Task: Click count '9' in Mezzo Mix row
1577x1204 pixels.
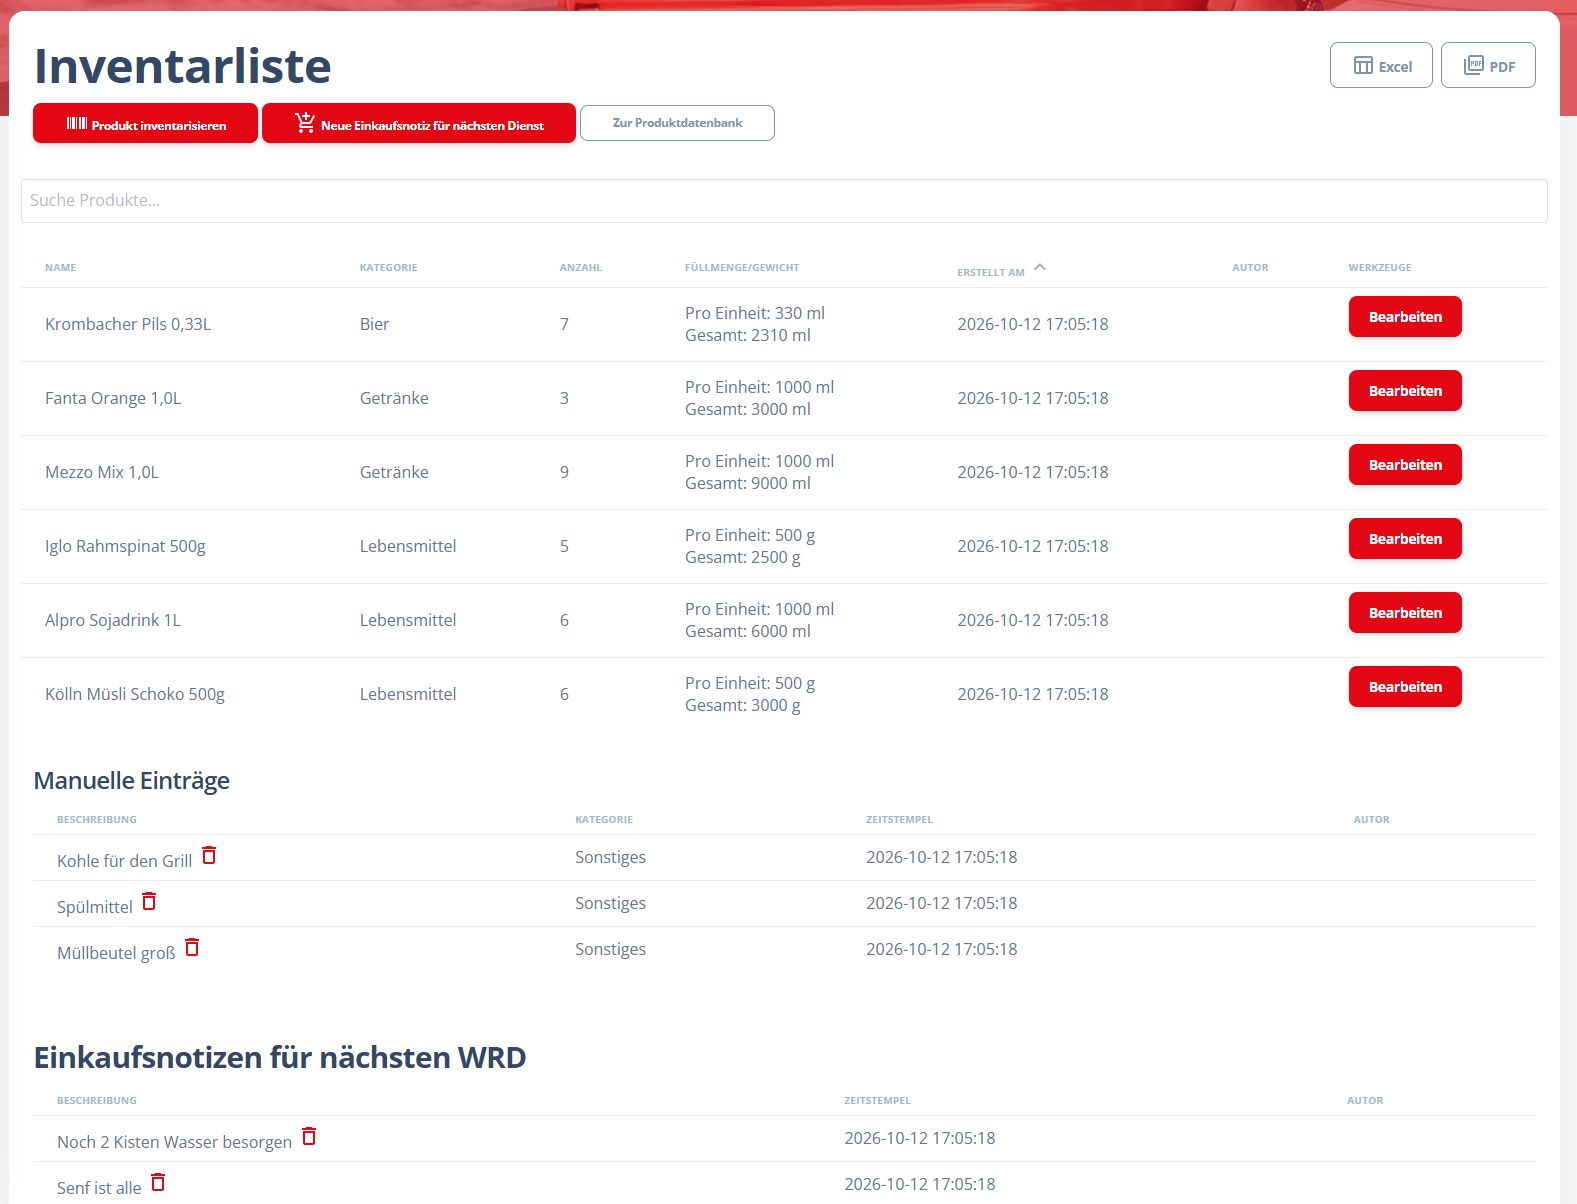Action: 564,472
